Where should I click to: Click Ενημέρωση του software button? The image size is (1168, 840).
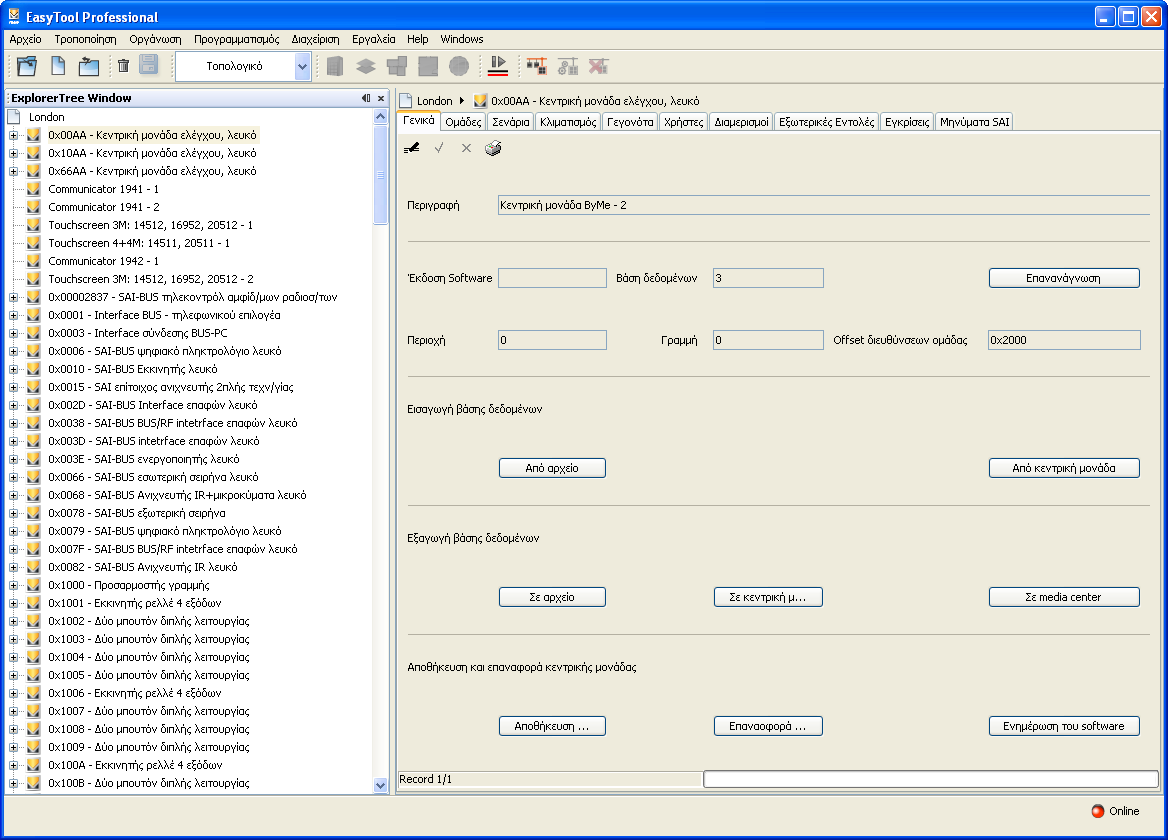click(x=1064, y=726)
